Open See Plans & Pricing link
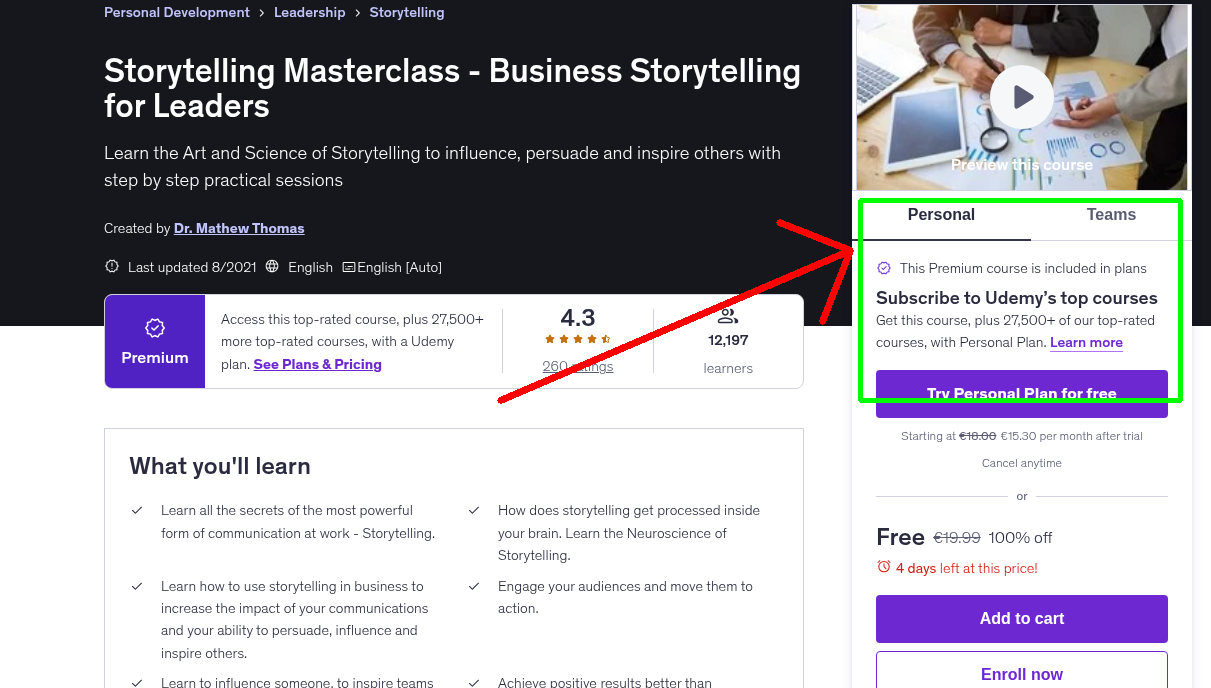Viewport: 1211px width, 688px height. click(318, 364)
